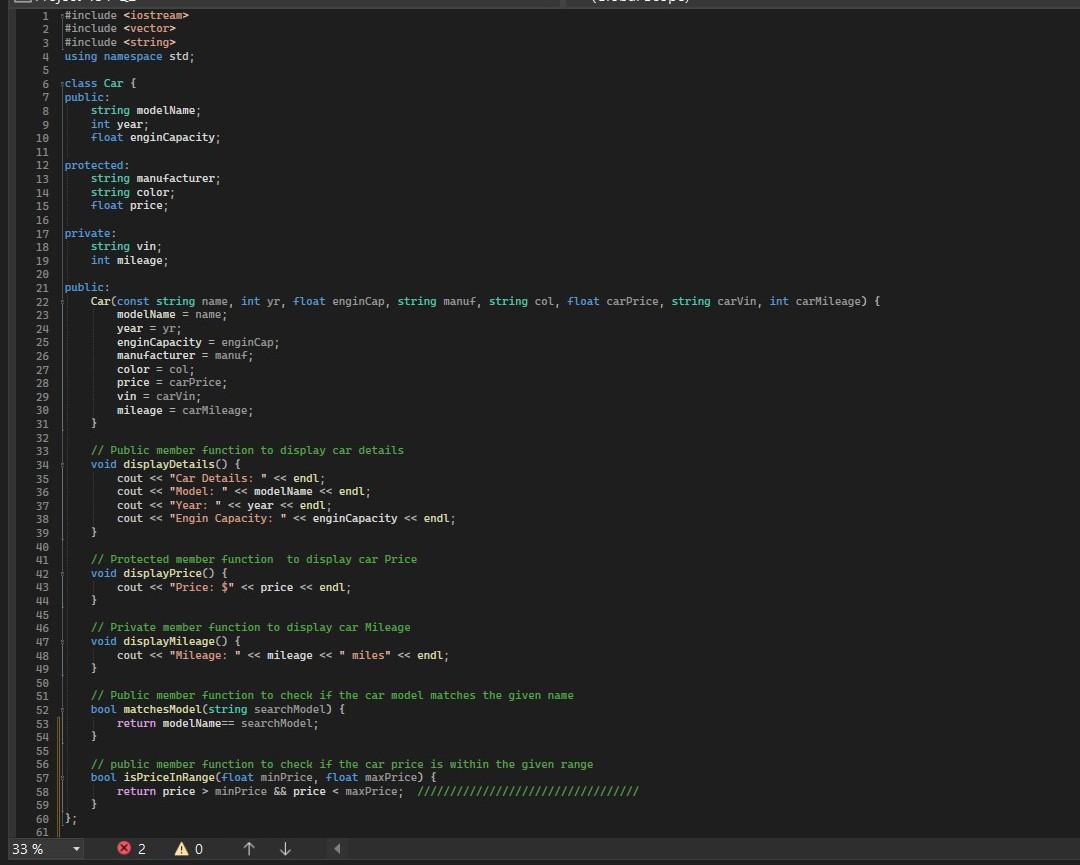Image resolution: width=1080 pixels, height=865 pixels.
Task: Click 'int mileage;' on line 19
Action: (129, 260)
